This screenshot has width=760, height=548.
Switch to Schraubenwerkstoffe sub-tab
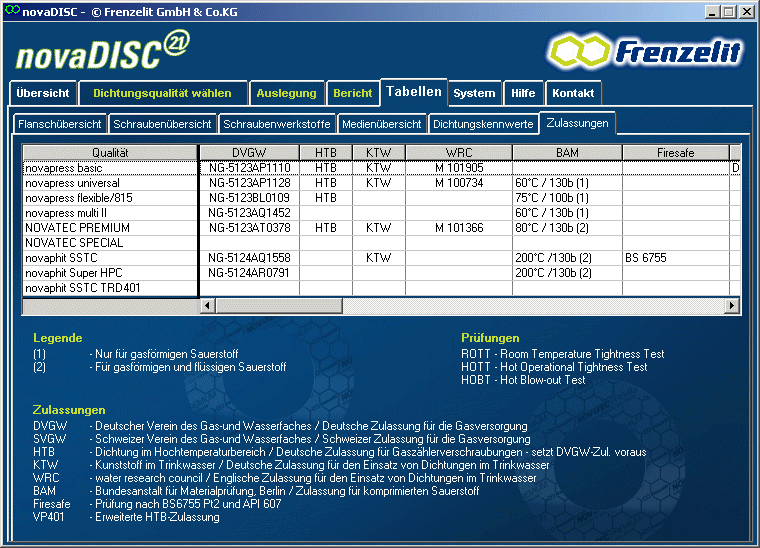pyautogui.click(x=277, y=124)
